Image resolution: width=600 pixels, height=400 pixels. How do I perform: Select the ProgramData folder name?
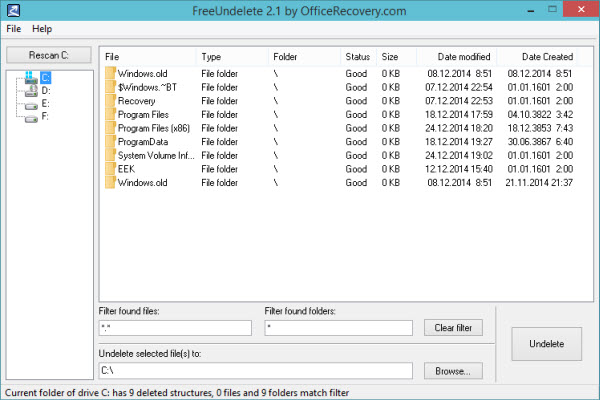[143, 142]
